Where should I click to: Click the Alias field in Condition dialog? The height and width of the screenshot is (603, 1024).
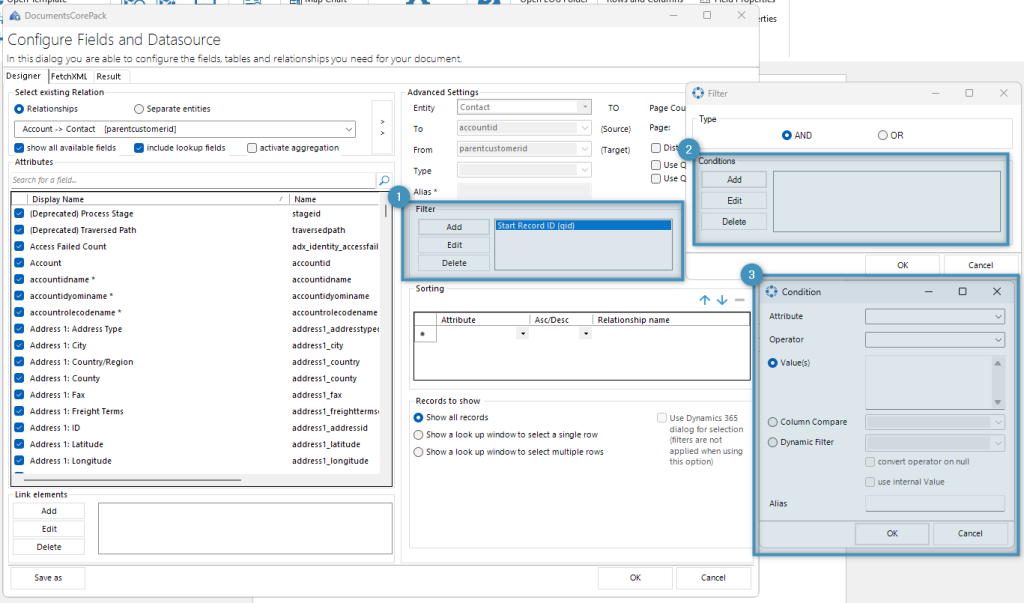point(935,504)
